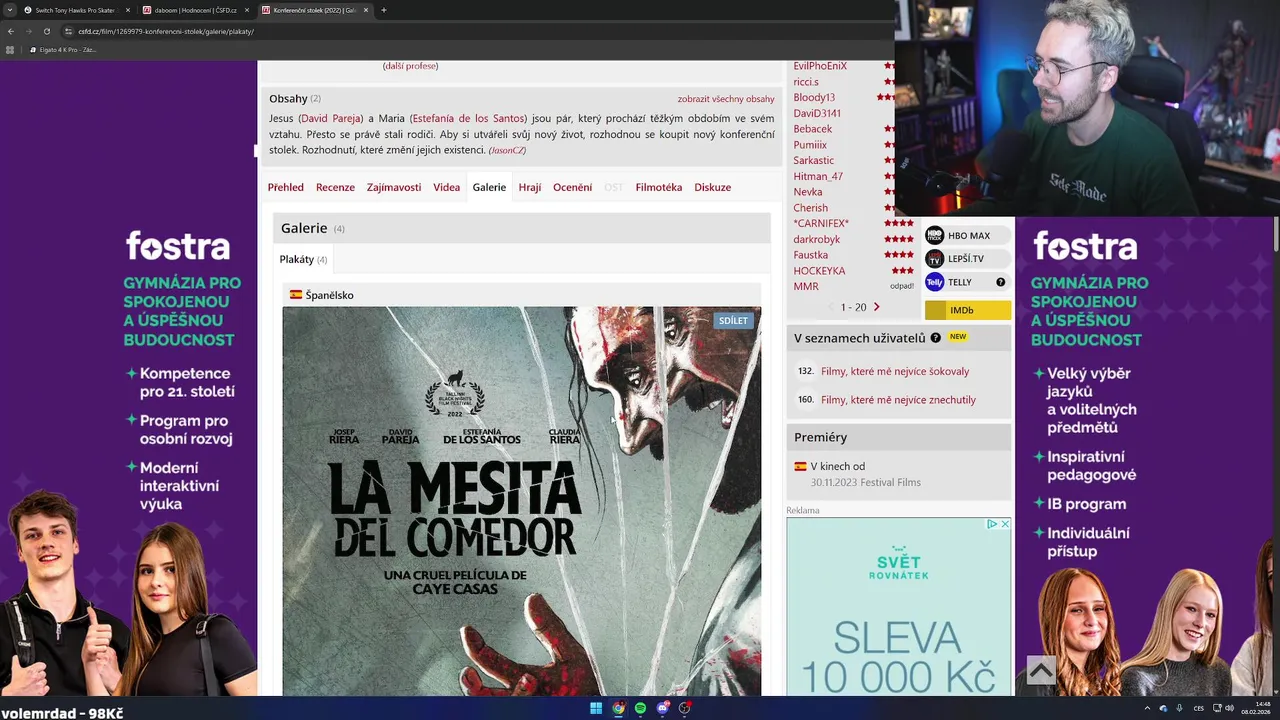Viewport: 1280px width, 720px height.
Task: Click the browser back arrow
Action: (x=10, y=31)
